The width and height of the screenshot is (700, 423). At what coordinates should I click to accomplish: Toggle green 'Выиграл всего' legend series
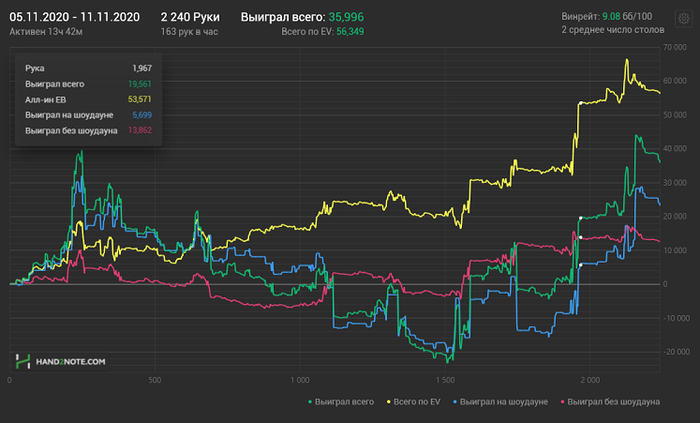tap(341, 402)
